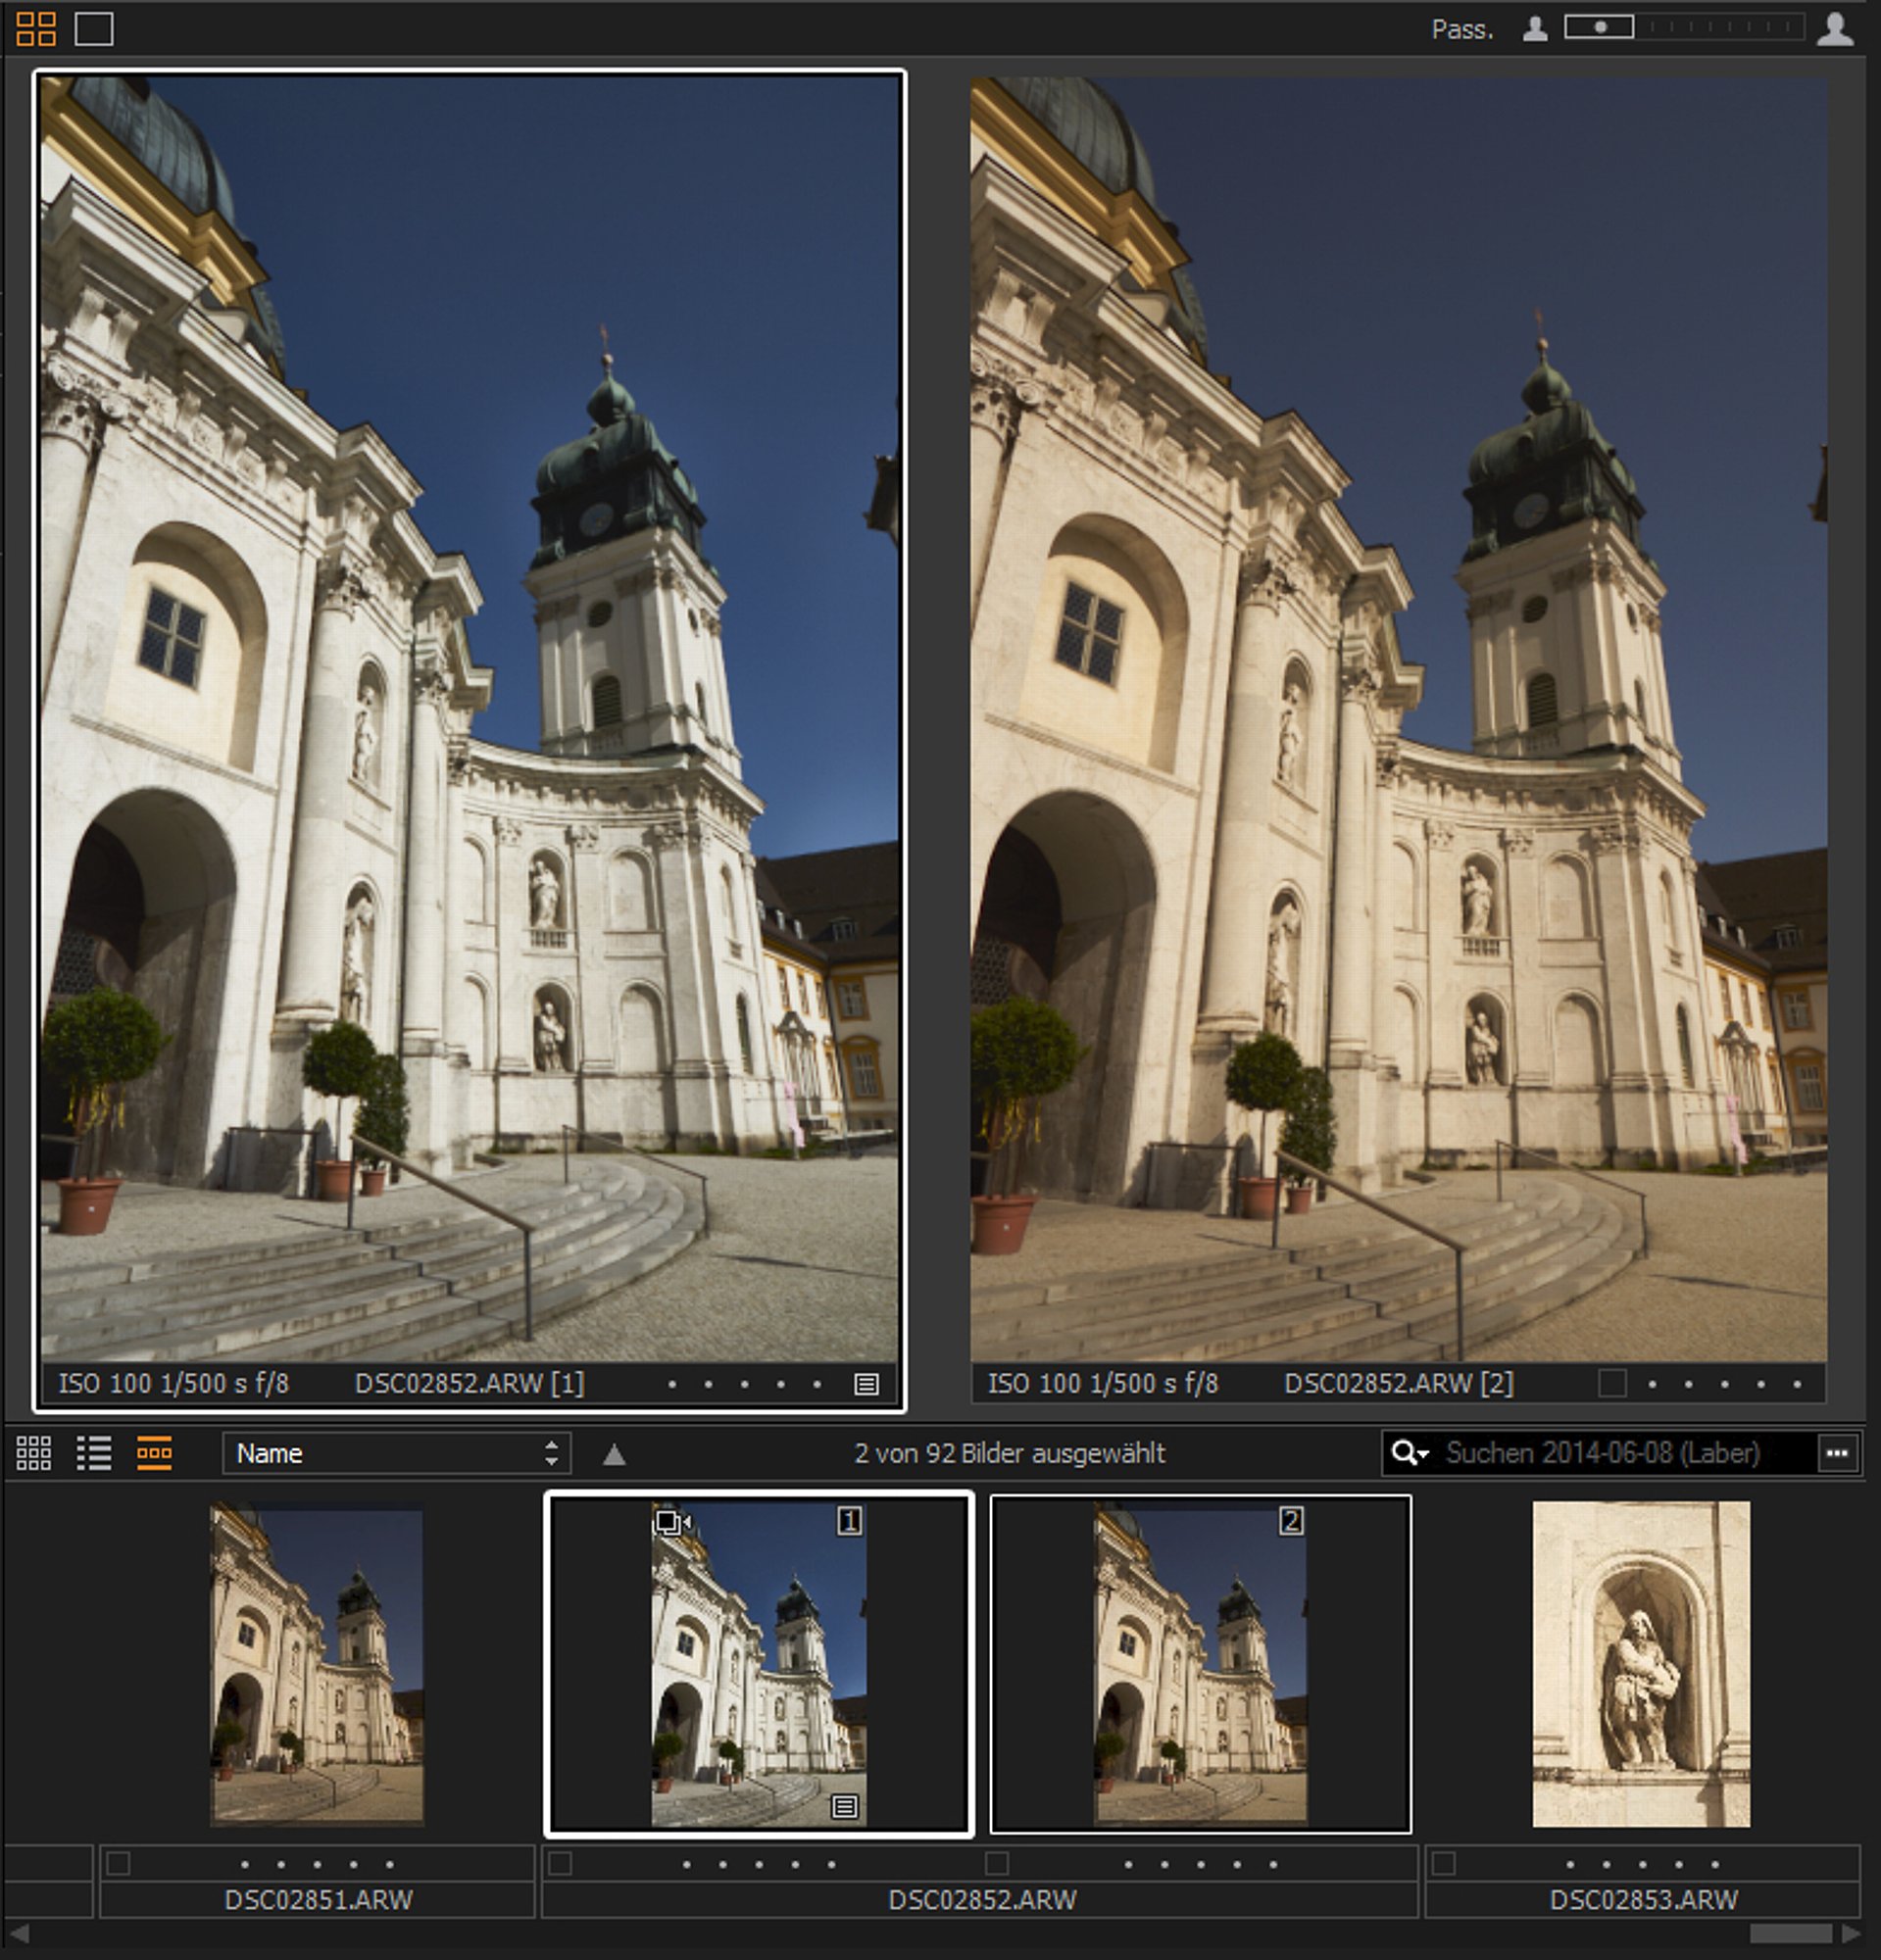Open the search options magnifier icon
This screenshot has height=1960, width=1881.
click(x=1409, y=1453)
